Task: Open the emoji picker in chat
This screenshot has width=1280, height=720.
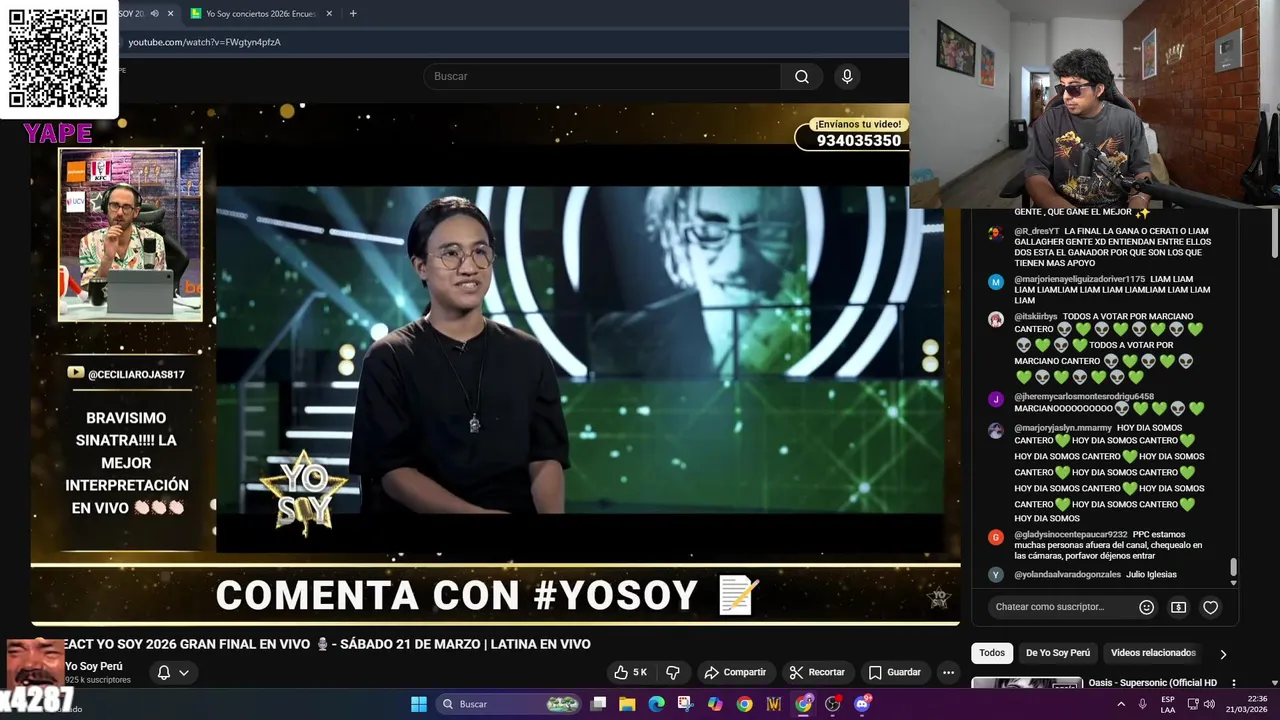Action: pos(1147,607)
